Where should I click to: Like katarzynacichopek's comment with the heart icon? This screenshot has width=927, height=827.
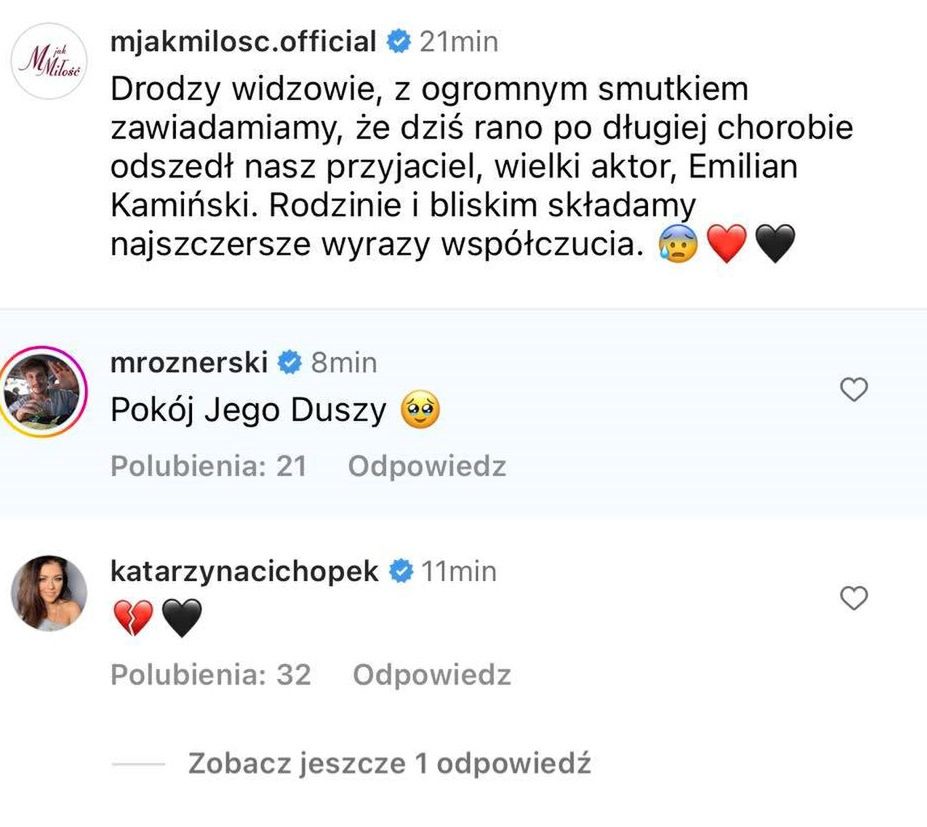pos(853,598)
